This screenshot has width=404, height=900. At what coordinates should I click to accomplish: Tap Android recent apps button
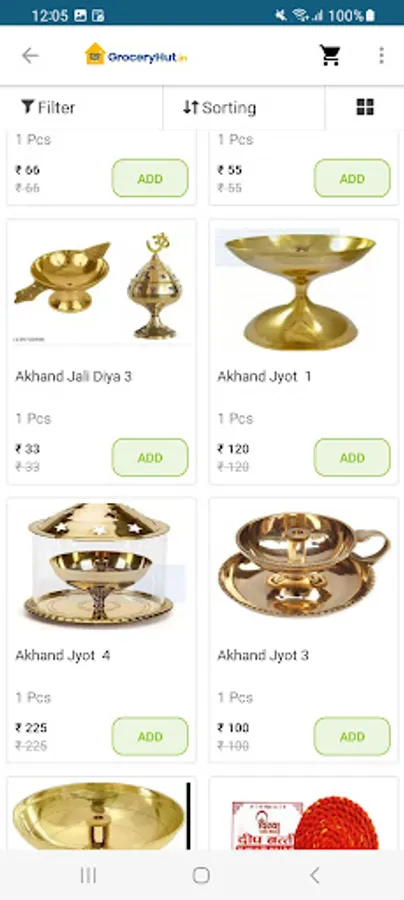(x=88, y=875)
